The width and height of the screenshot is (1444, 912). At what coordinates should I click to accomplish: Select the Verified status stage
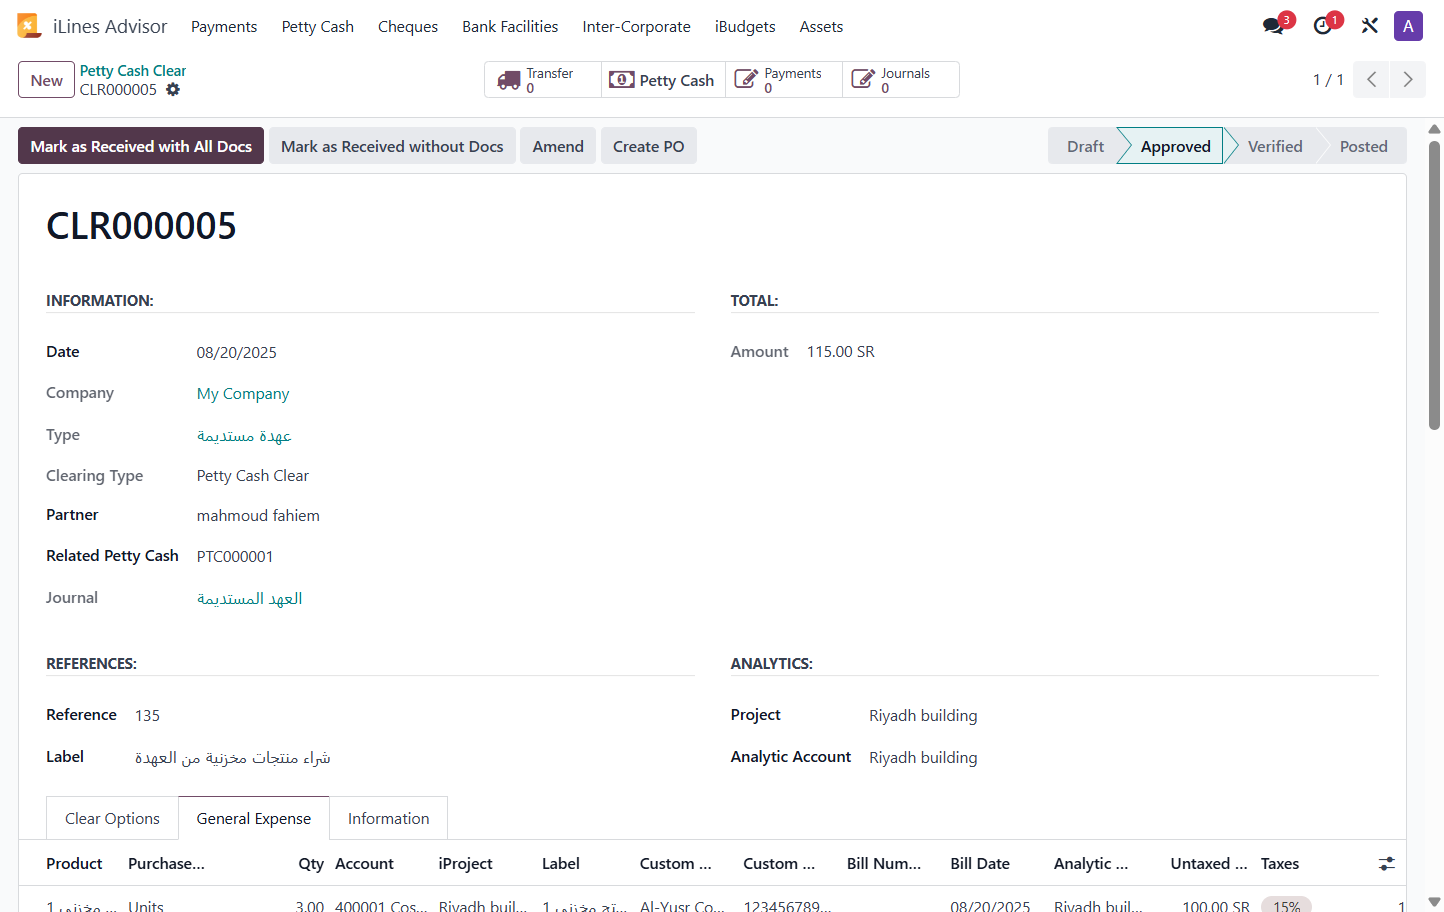point(1275,146)
